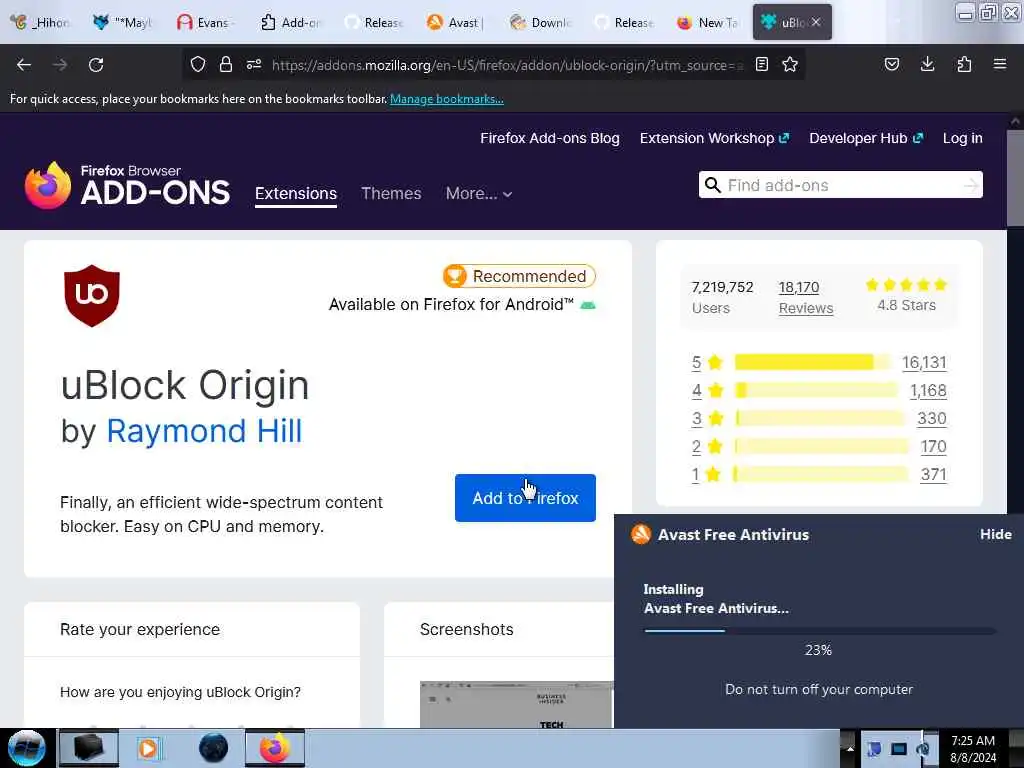Open the 16,131 five-star reviews count
This screenshot has width=1024, height=768.
coord(924,362)
